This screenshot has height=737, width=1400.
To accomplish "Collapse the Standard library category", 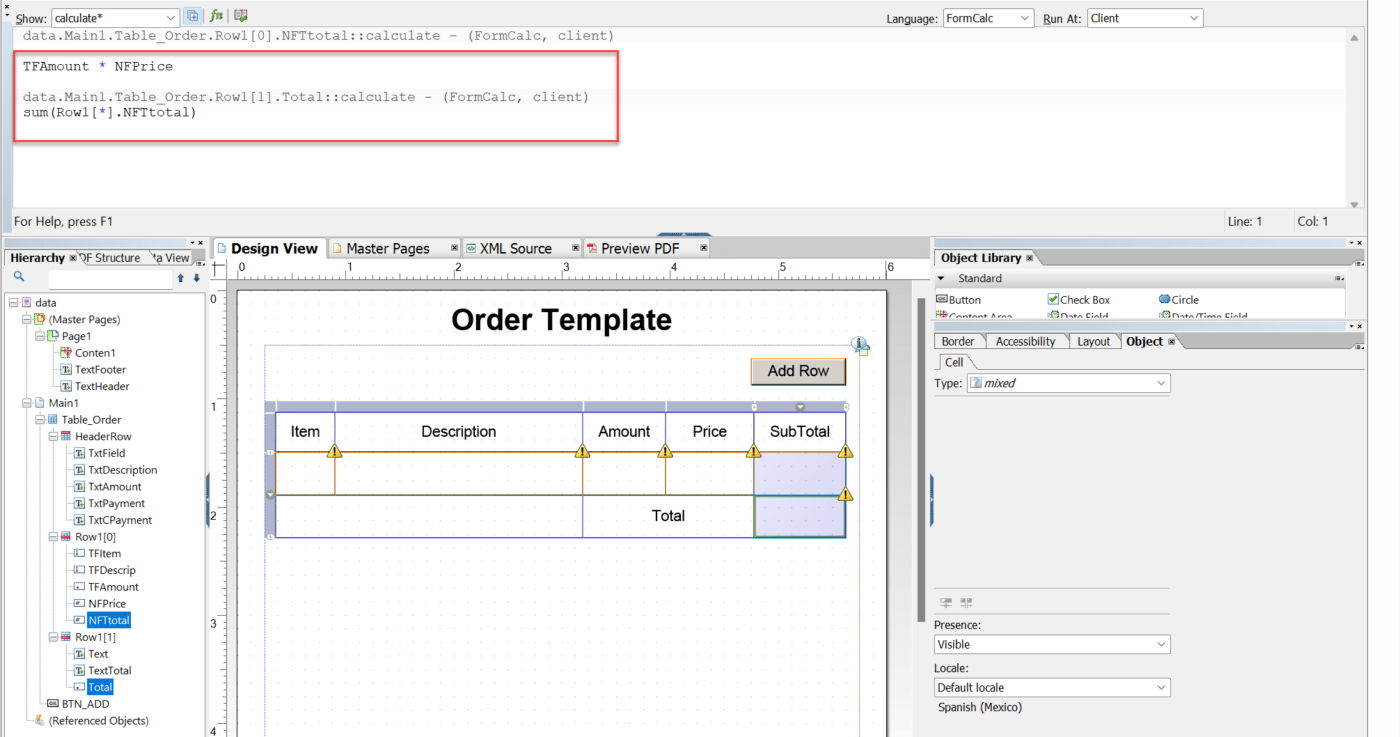I will (941, 279).
